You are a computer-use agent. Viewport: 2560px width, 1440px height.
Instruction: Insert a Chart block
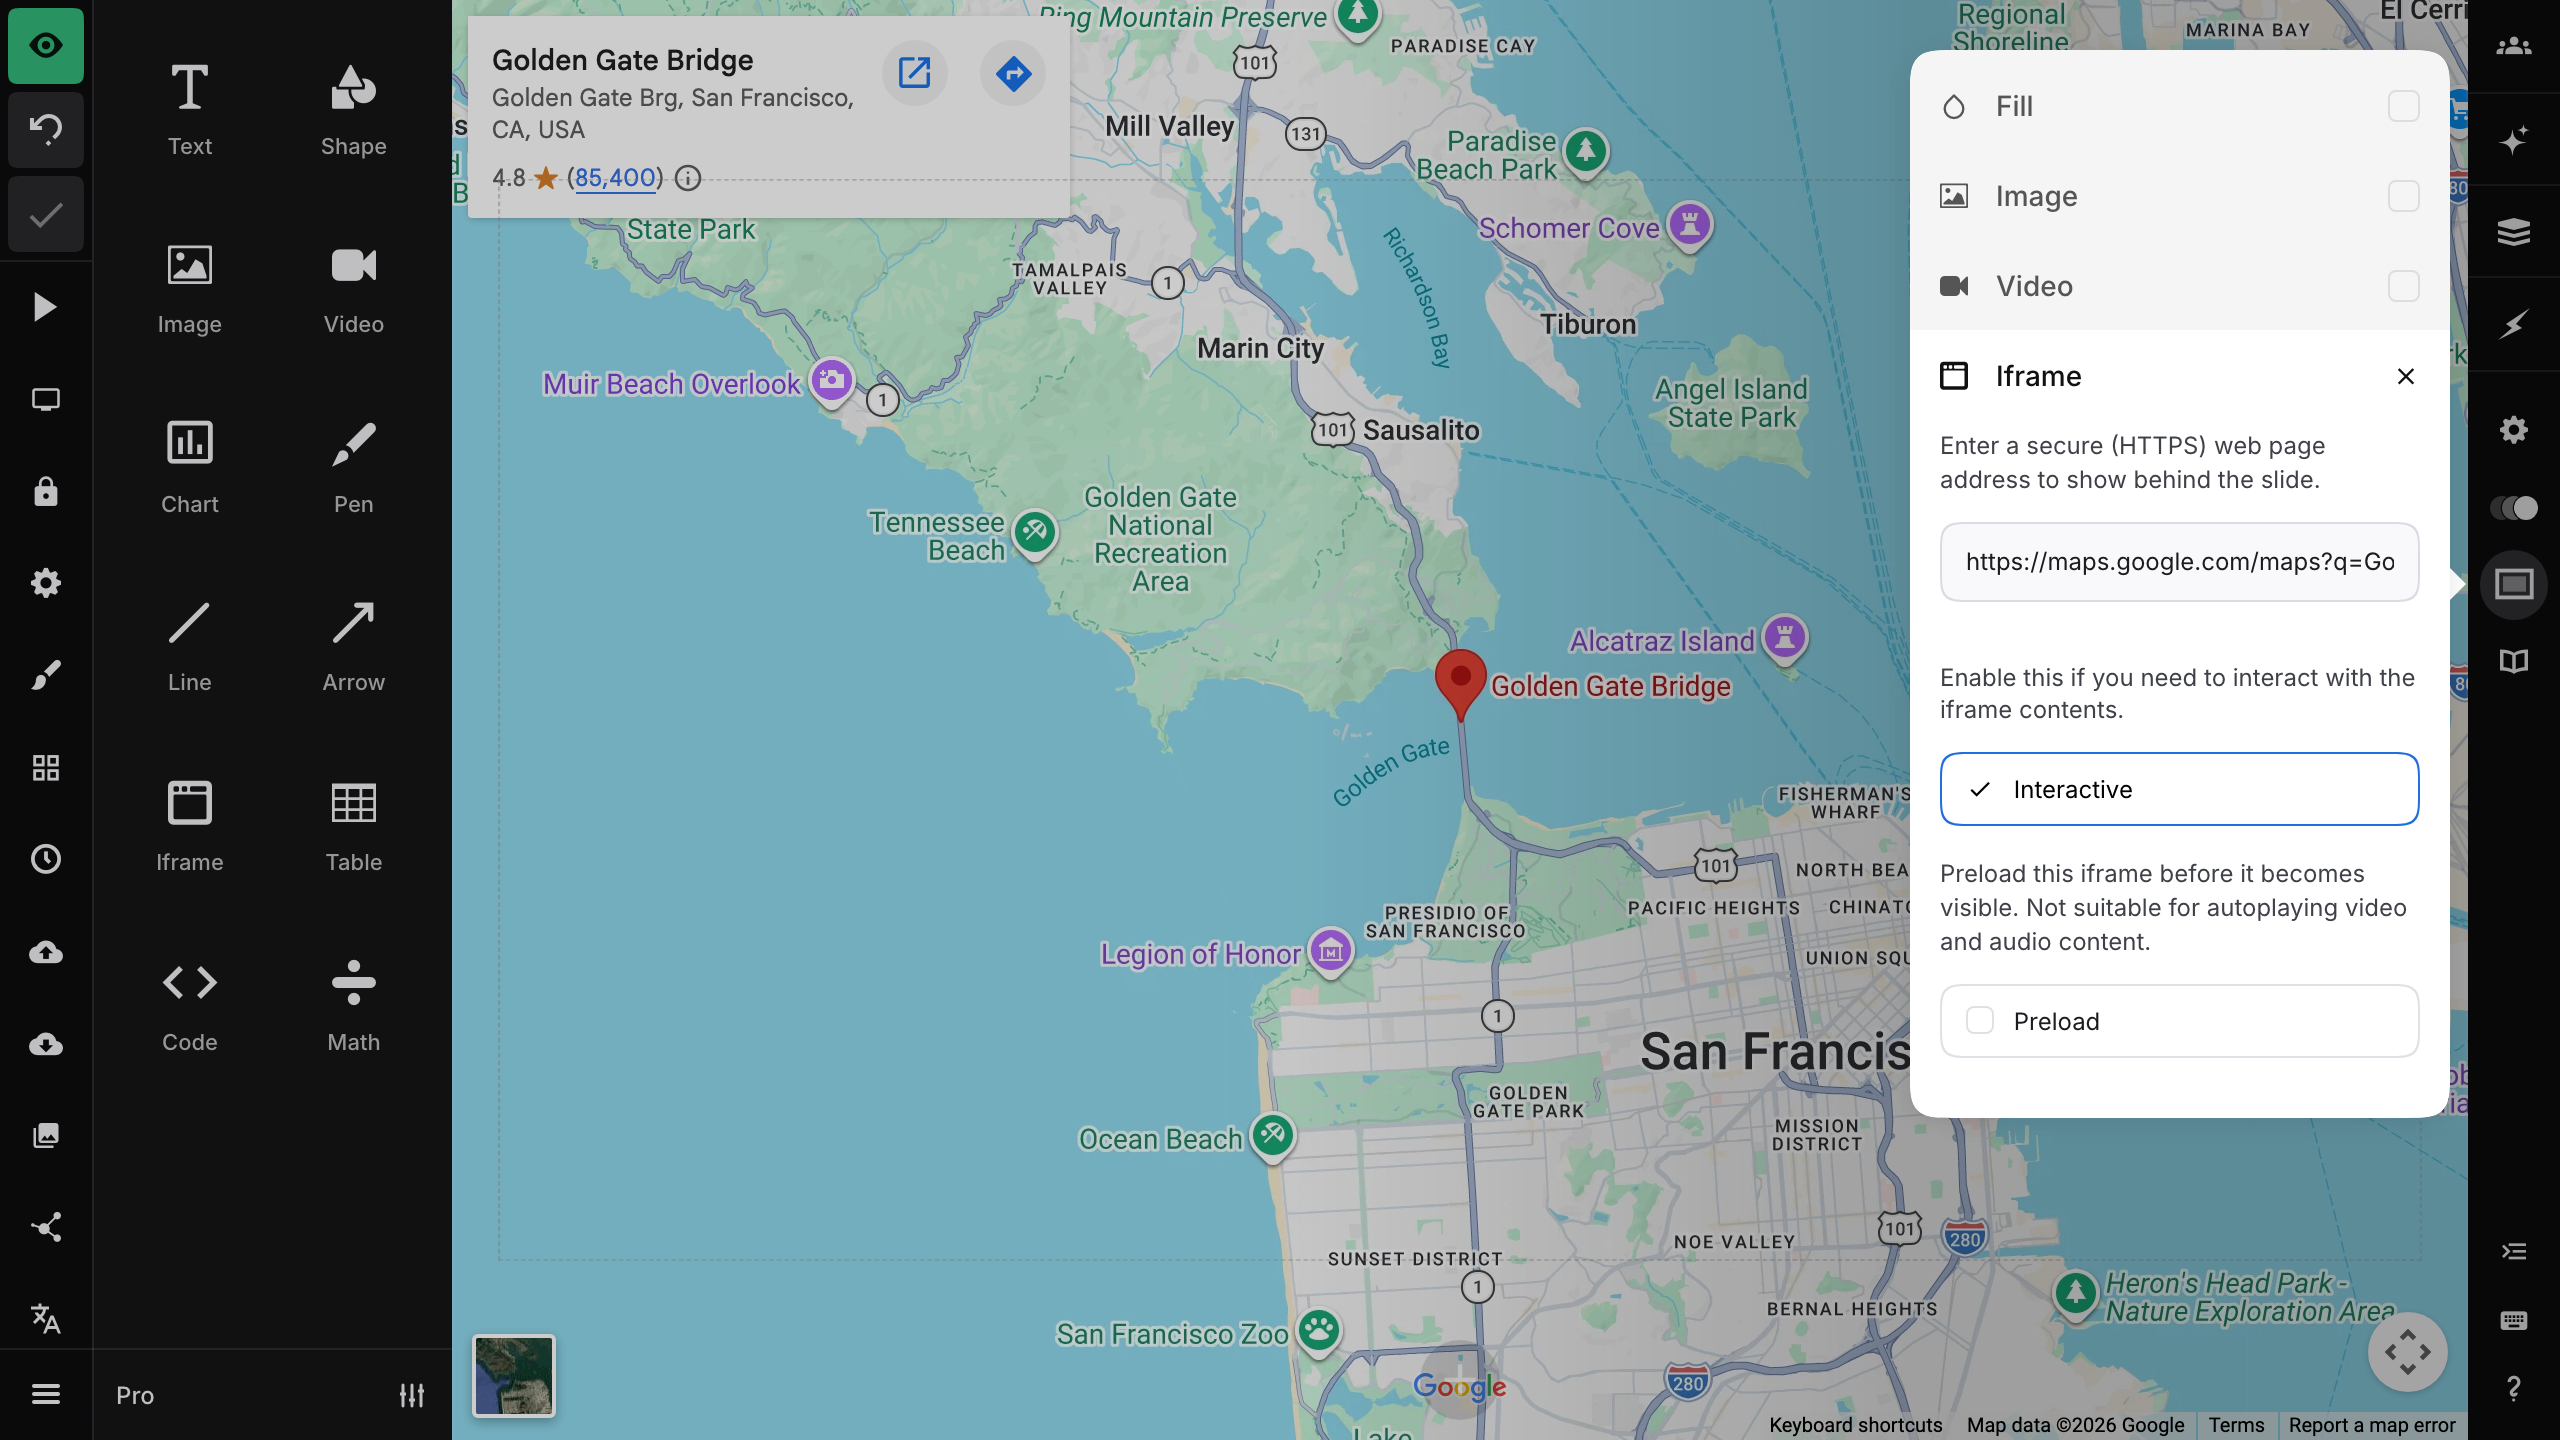(190, 468)
